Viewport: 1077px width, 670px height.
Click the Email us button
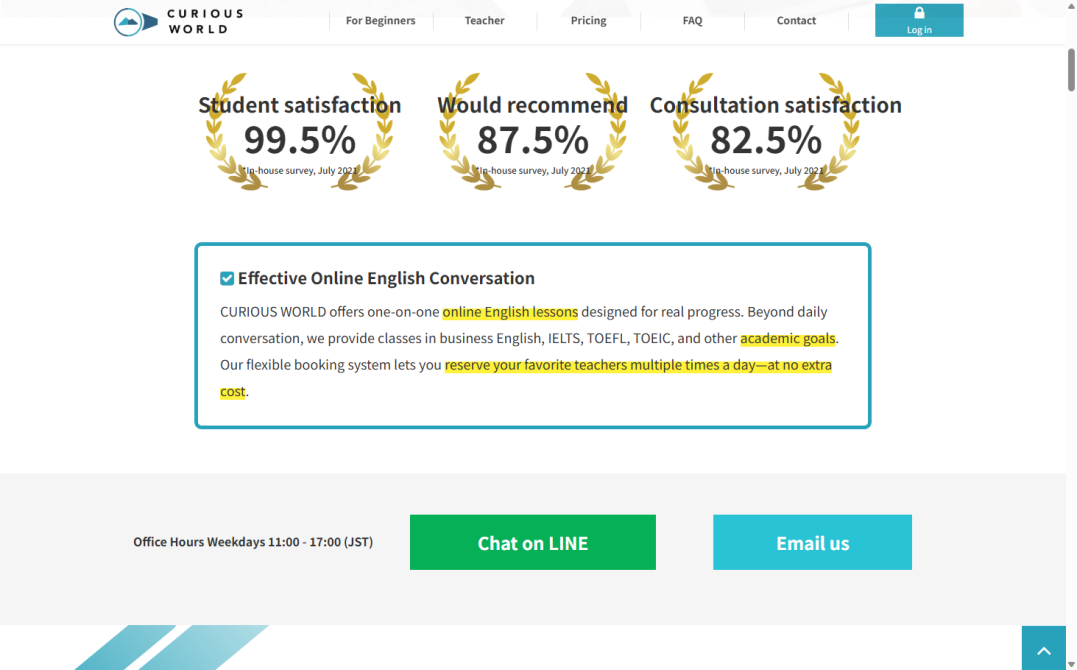coord(813,542)
